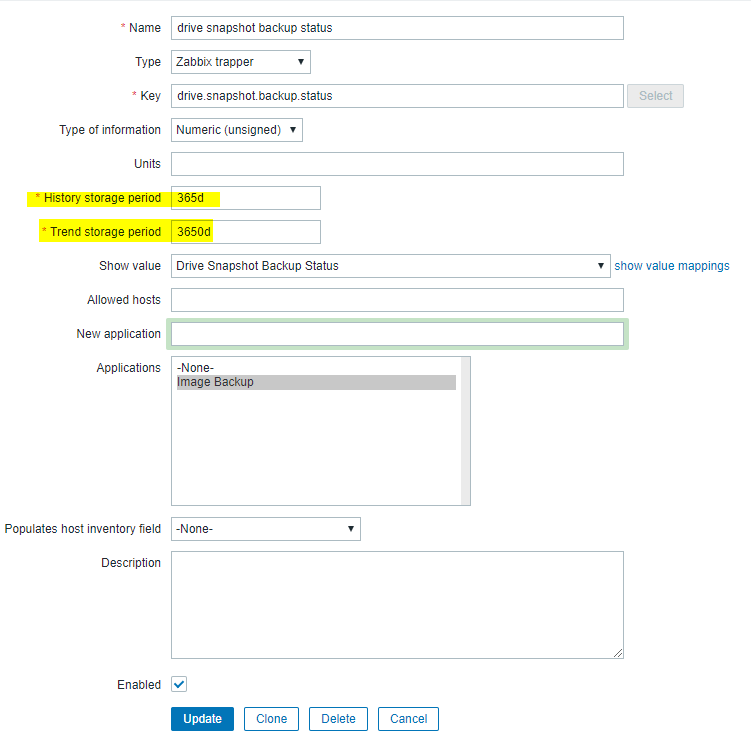The image size is (751, 741).
Task: Click the New application input field
Action: pos(397,334)
